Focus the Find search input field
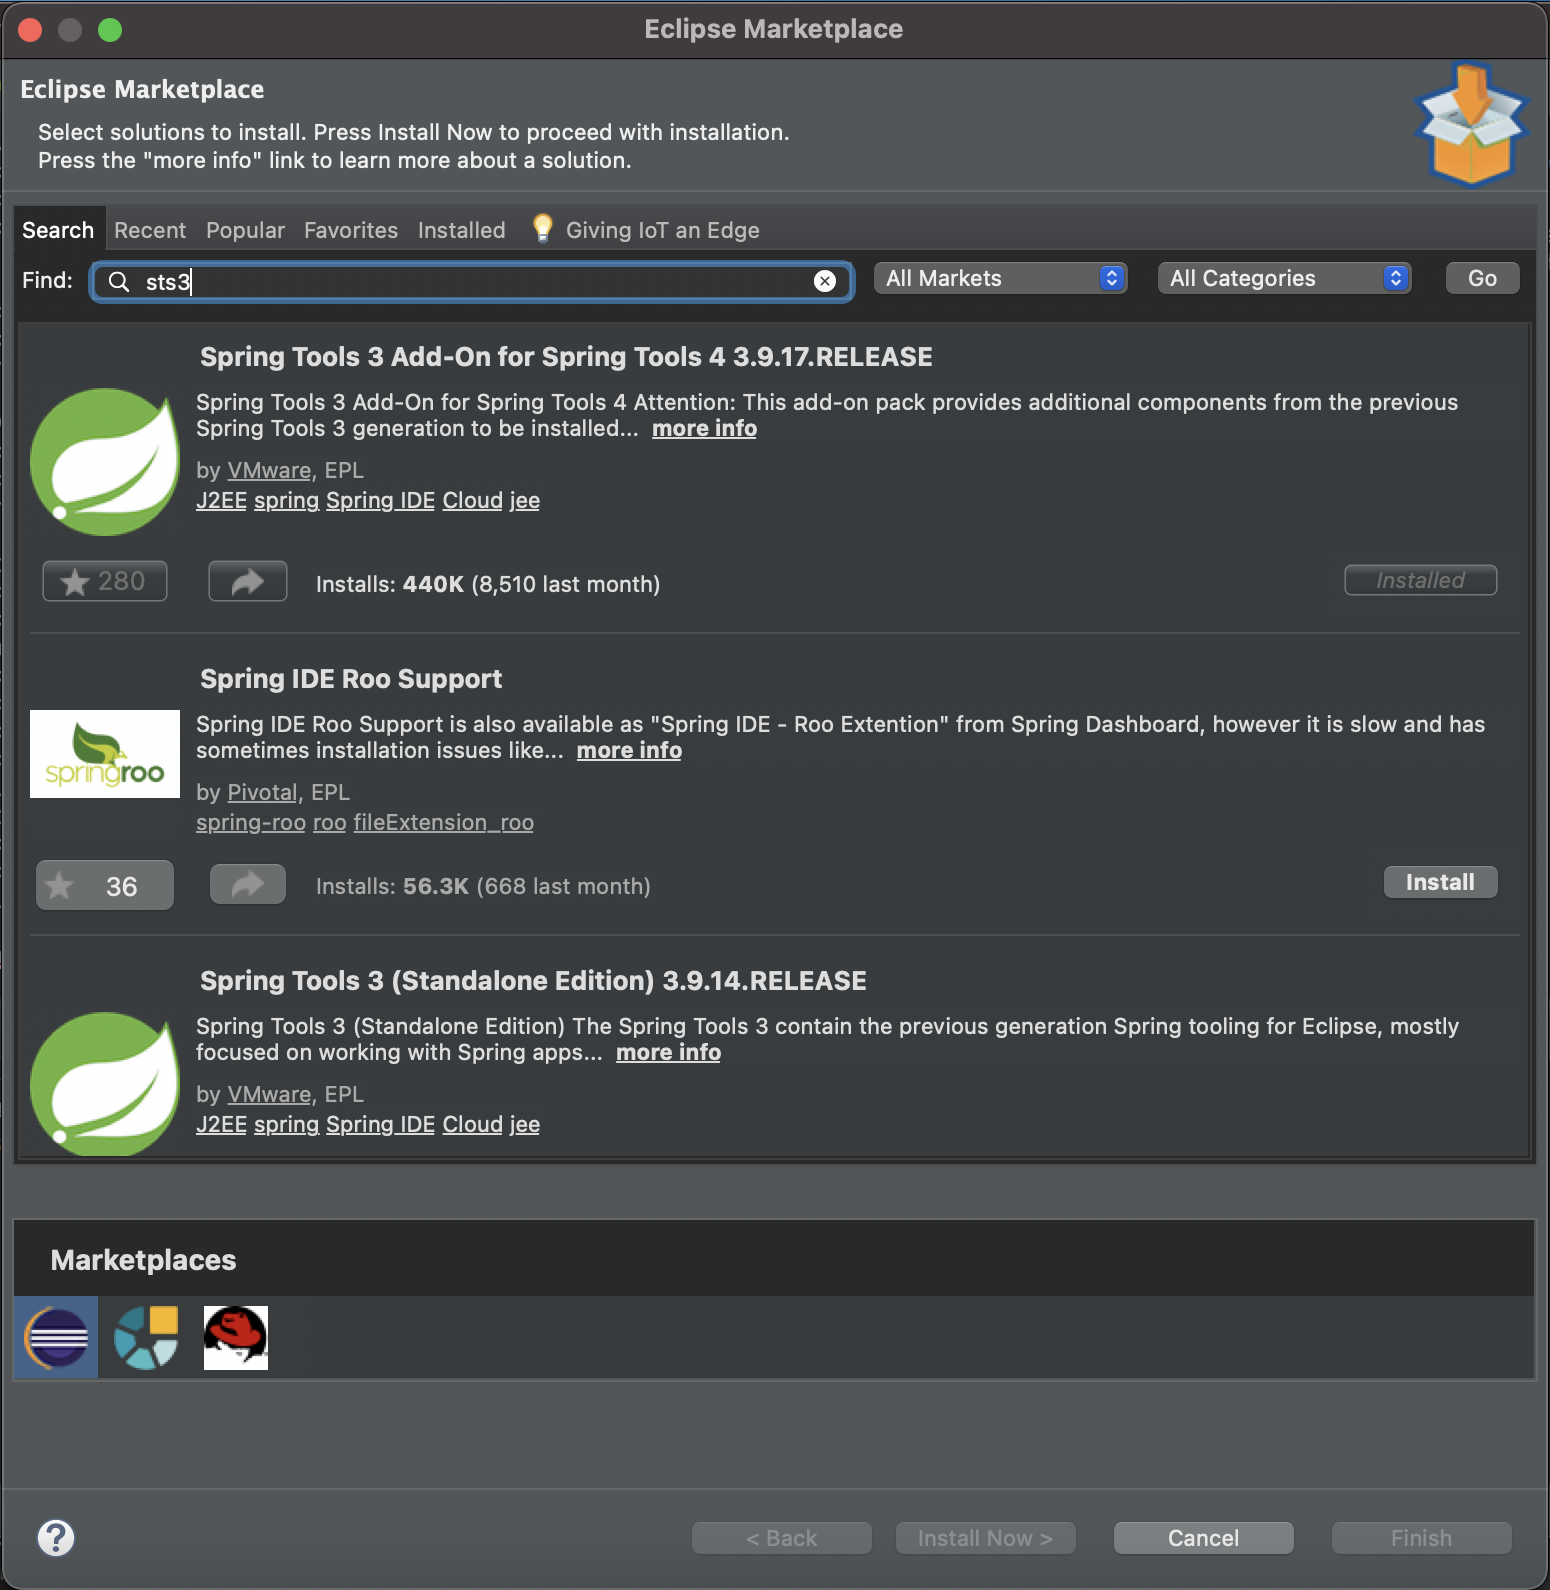This screenshot has height=1590, width=1550. click(472, 281)
